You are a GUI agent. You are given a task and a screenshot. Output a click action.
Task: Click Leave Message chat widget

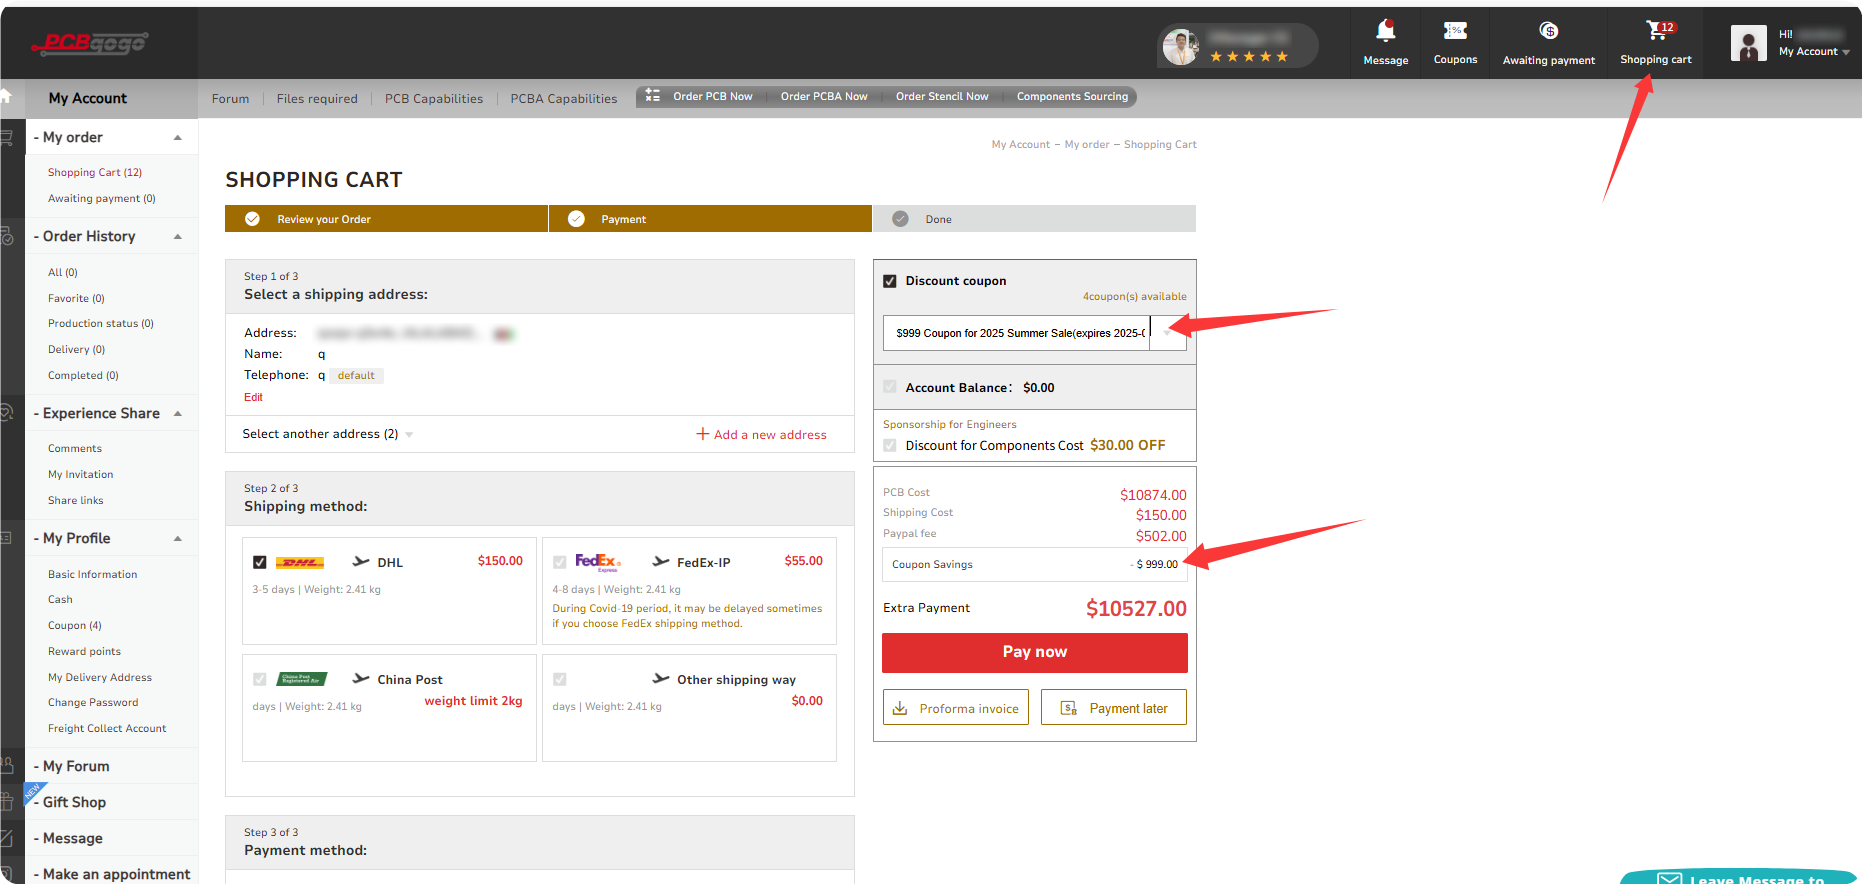coord(1739,877)
